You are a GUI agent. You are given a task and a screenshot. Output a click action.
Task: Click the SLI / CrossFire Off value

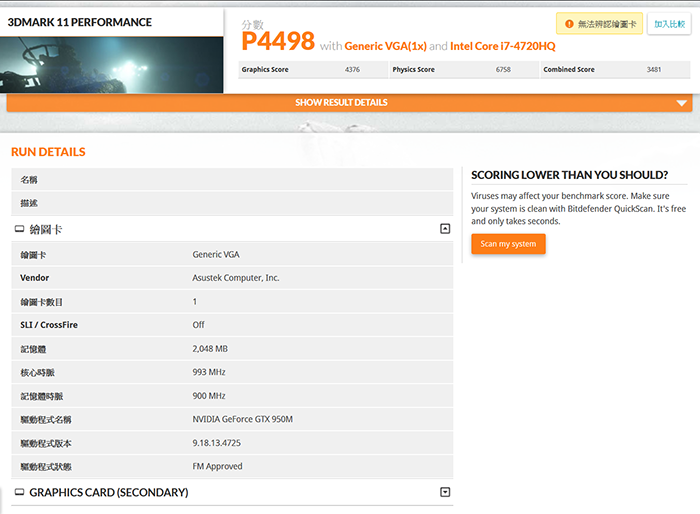[x=198, y=325]
